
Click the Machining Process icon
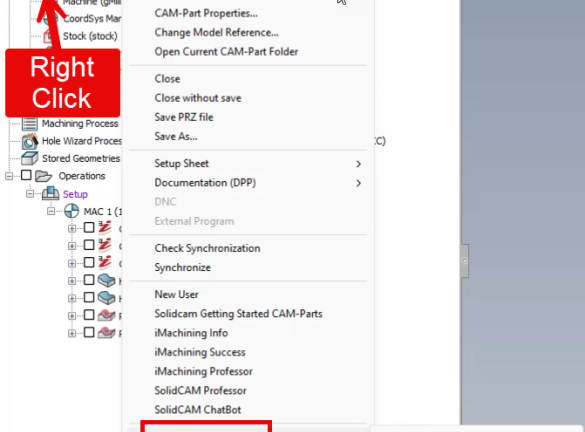click(x=29, y=123)
